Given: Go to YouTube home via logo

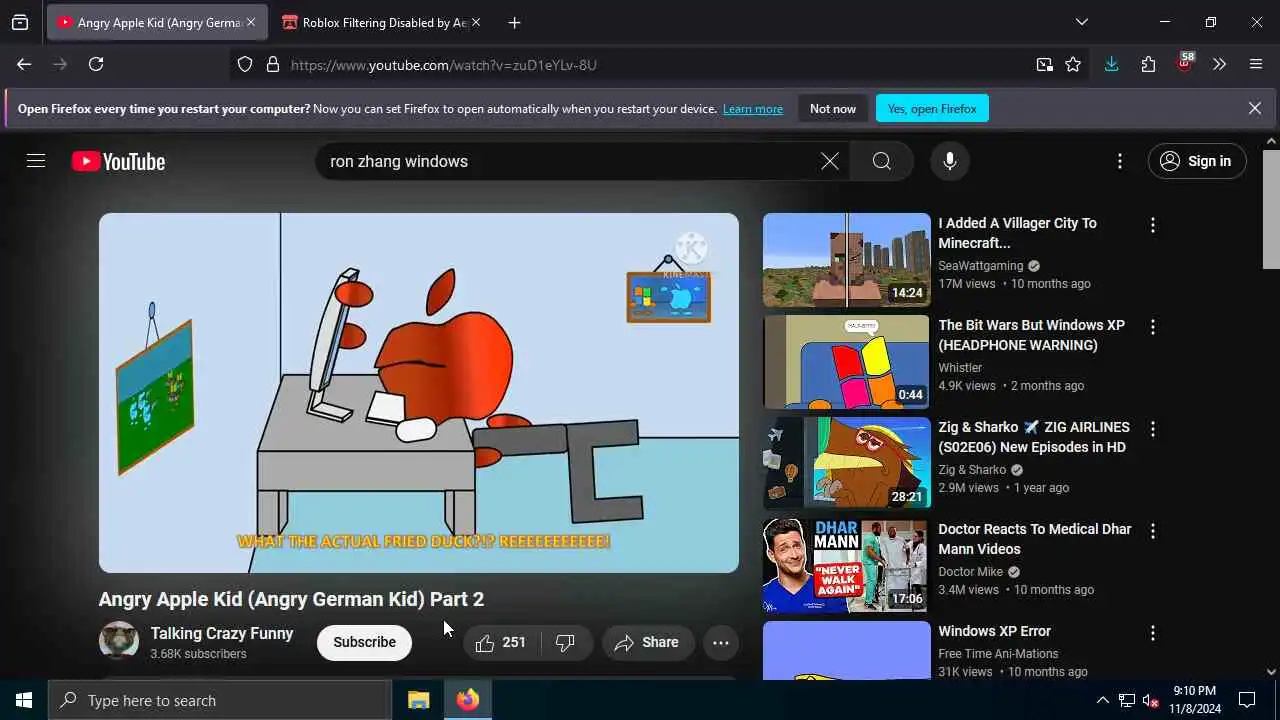Looking at the screenshot, I should click(118, 161).
